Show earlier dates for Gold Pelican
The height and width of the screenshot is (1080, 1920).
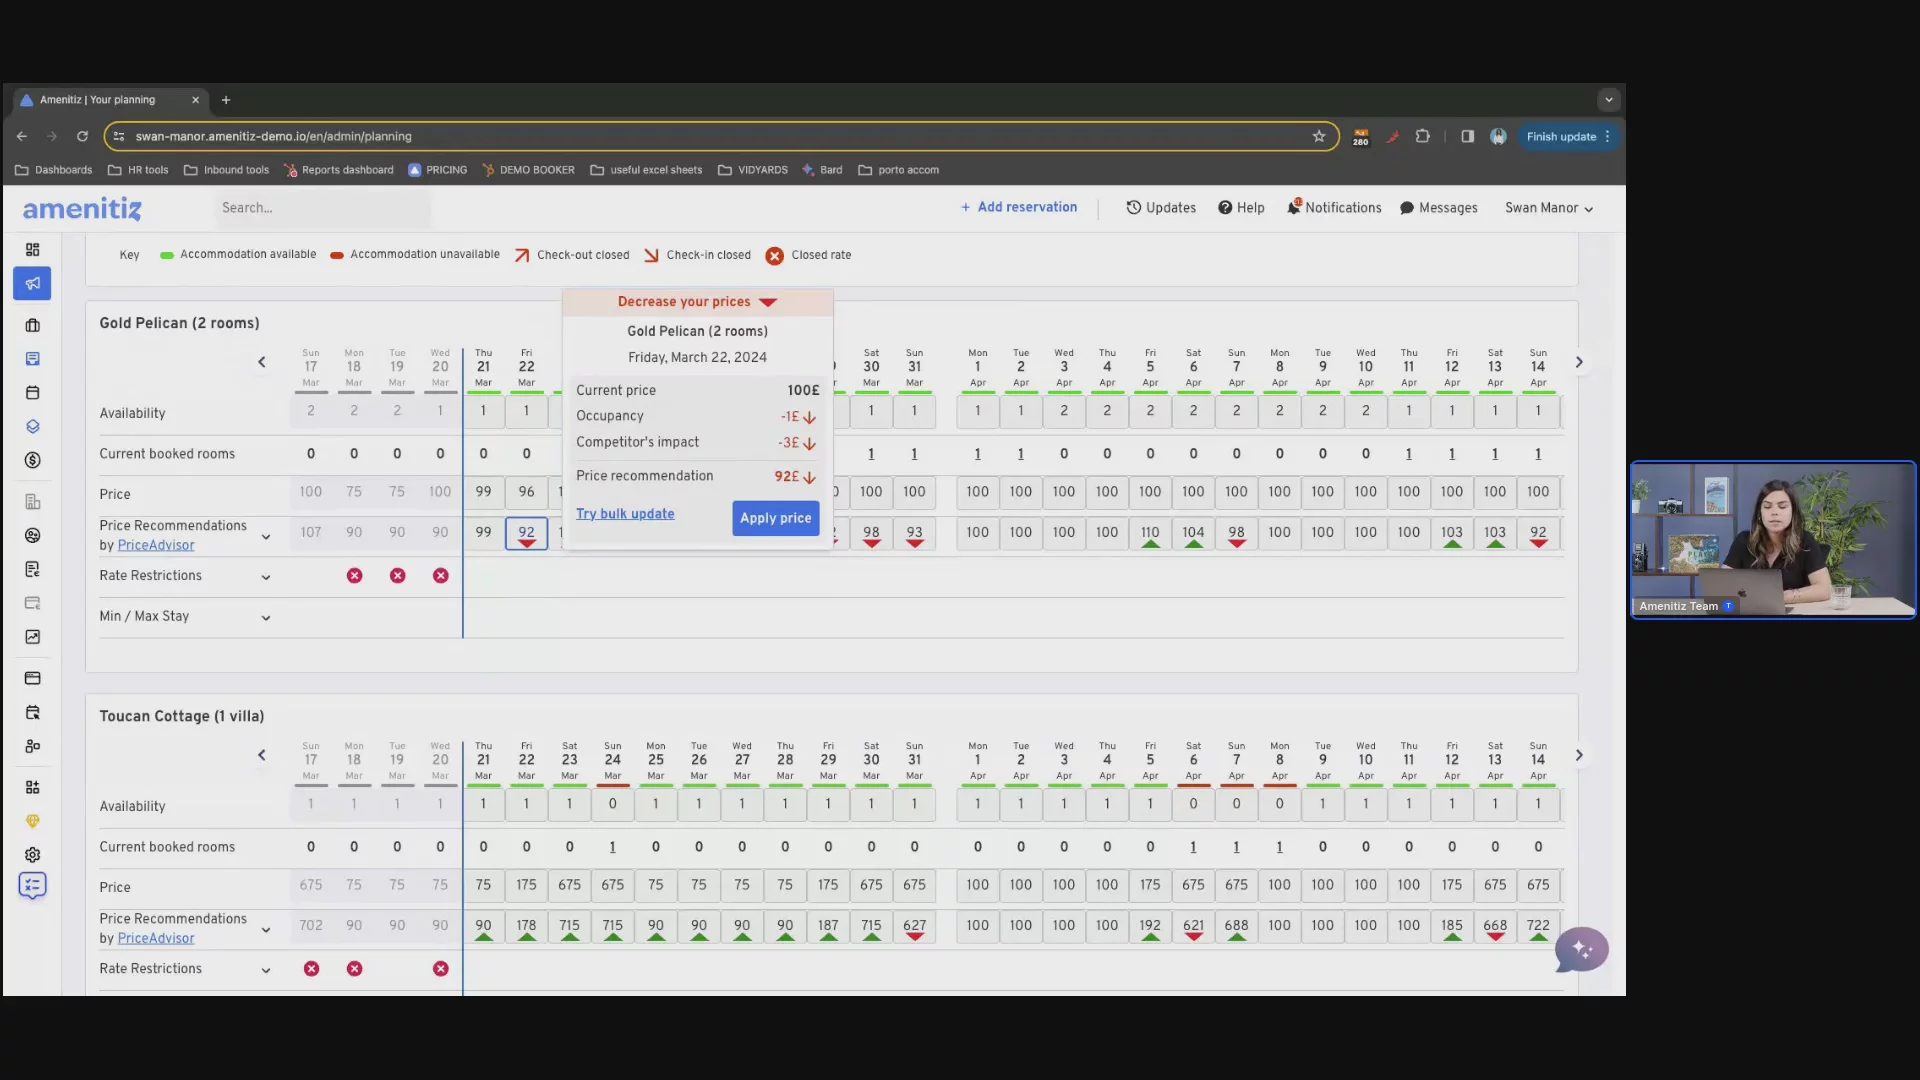pyautogui.click(x=262, y=362)
